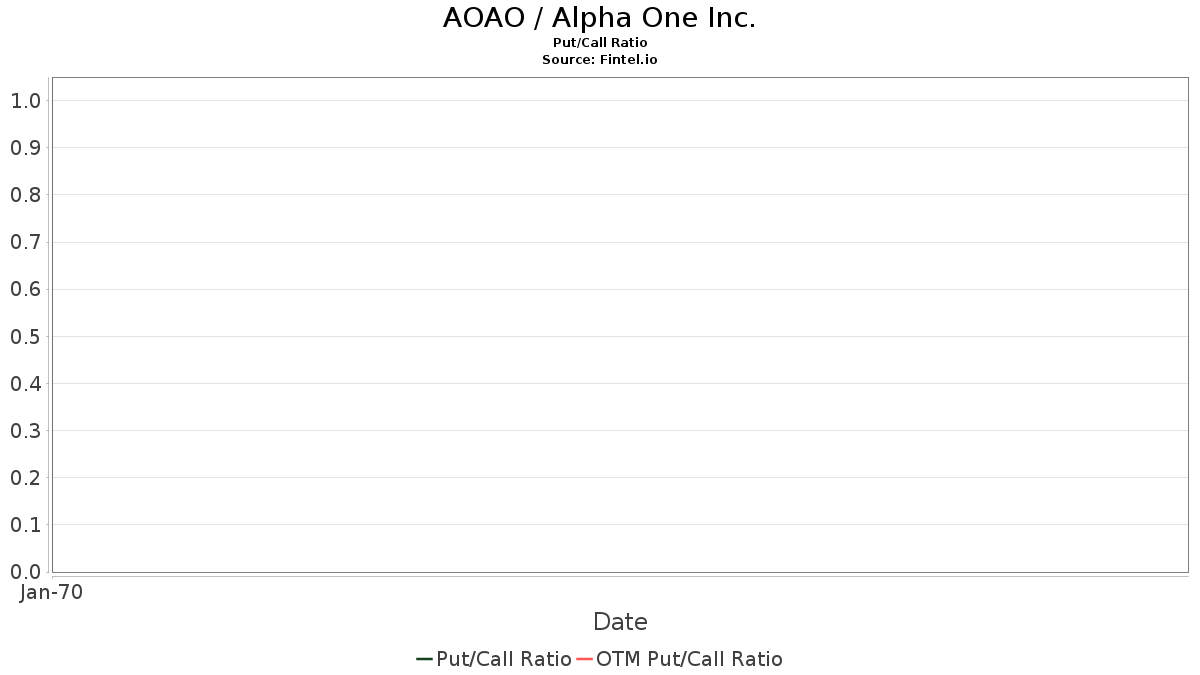Select the 0.9 y-axis tick label
The width and height of the screenshot is (1200, 675).
[25, 148]
